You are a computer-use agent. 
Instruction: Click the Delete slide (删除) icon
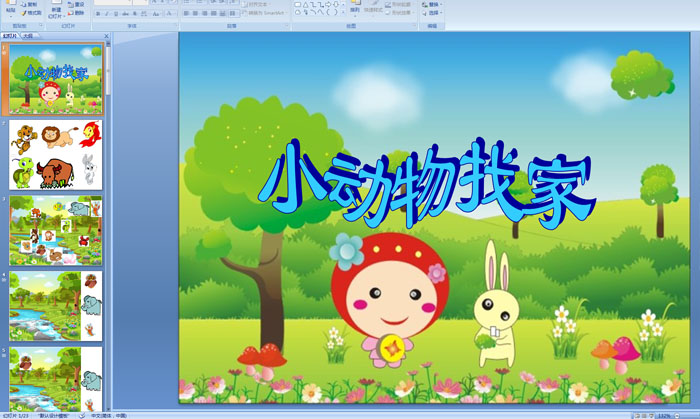pyautogui.click(x=76, y=13)
